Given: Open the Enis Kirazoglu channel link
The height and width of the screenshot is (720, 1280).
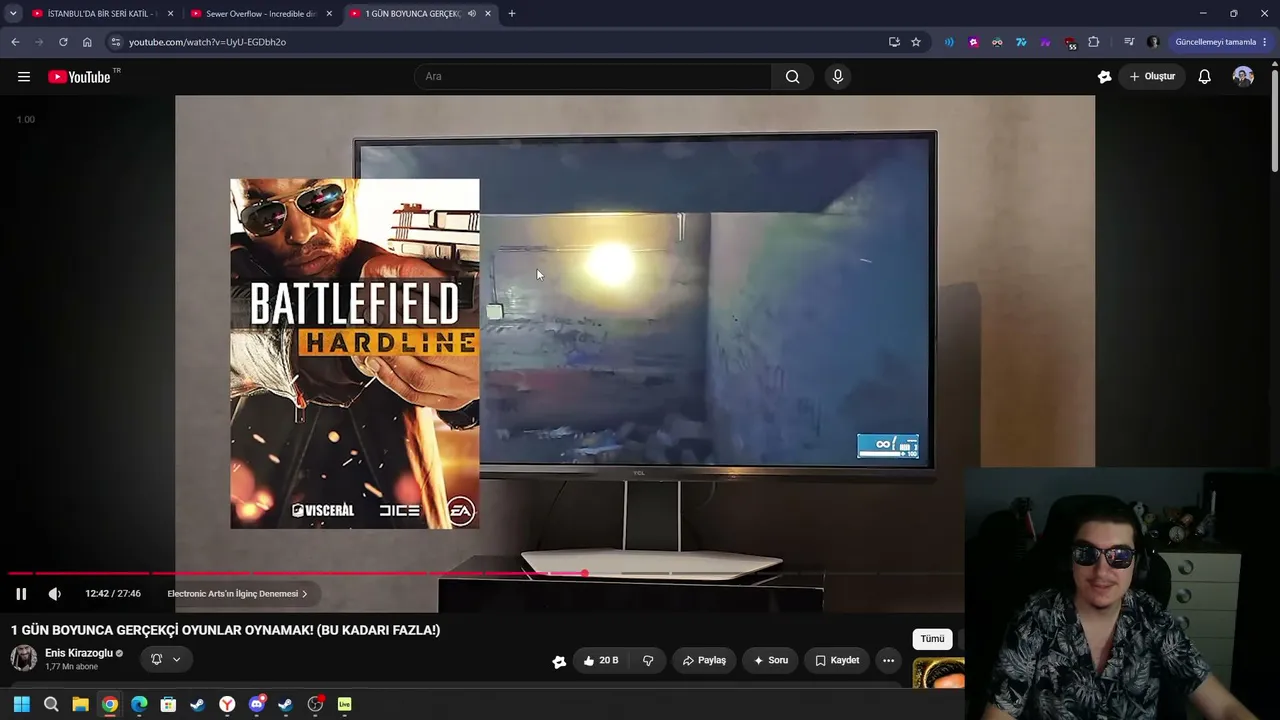Looking at the screenshot, I should (79, 653).
